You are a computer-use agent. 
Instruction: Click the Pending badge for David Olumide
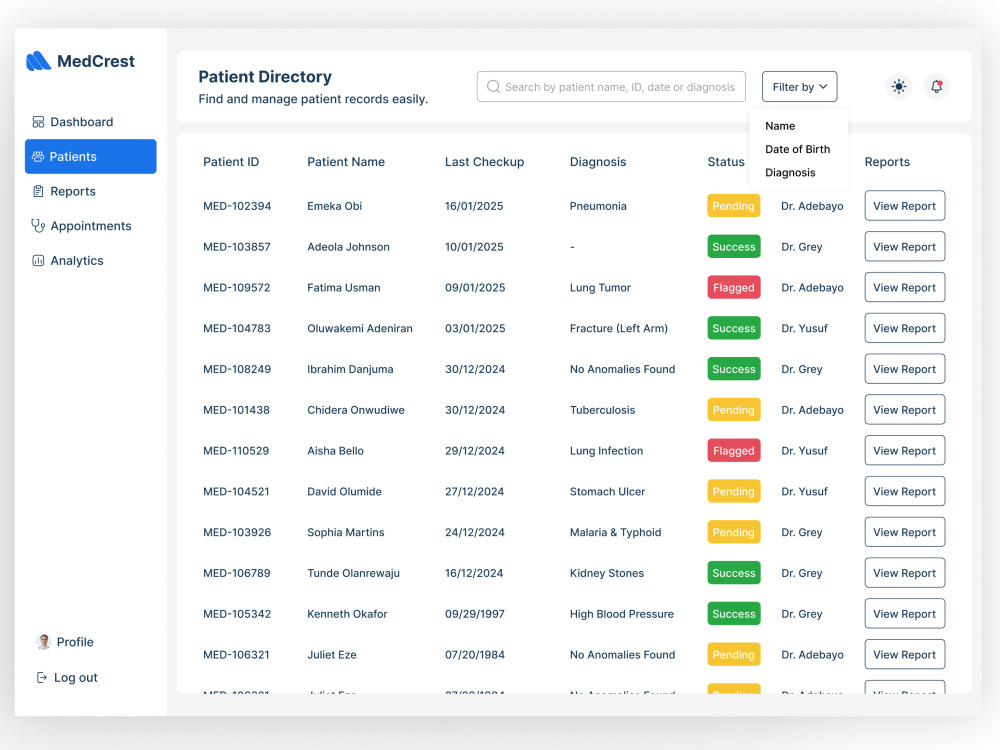733,492
